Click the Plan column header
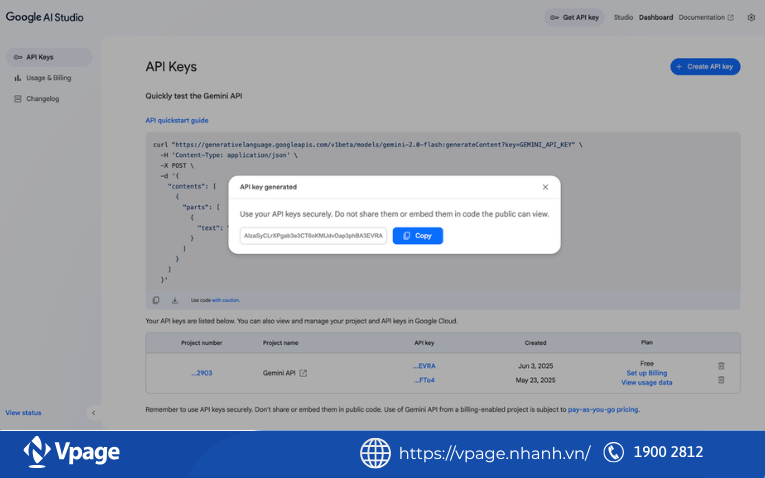The height and width of the screenshot is (478, 765). [x=646, y=342]
